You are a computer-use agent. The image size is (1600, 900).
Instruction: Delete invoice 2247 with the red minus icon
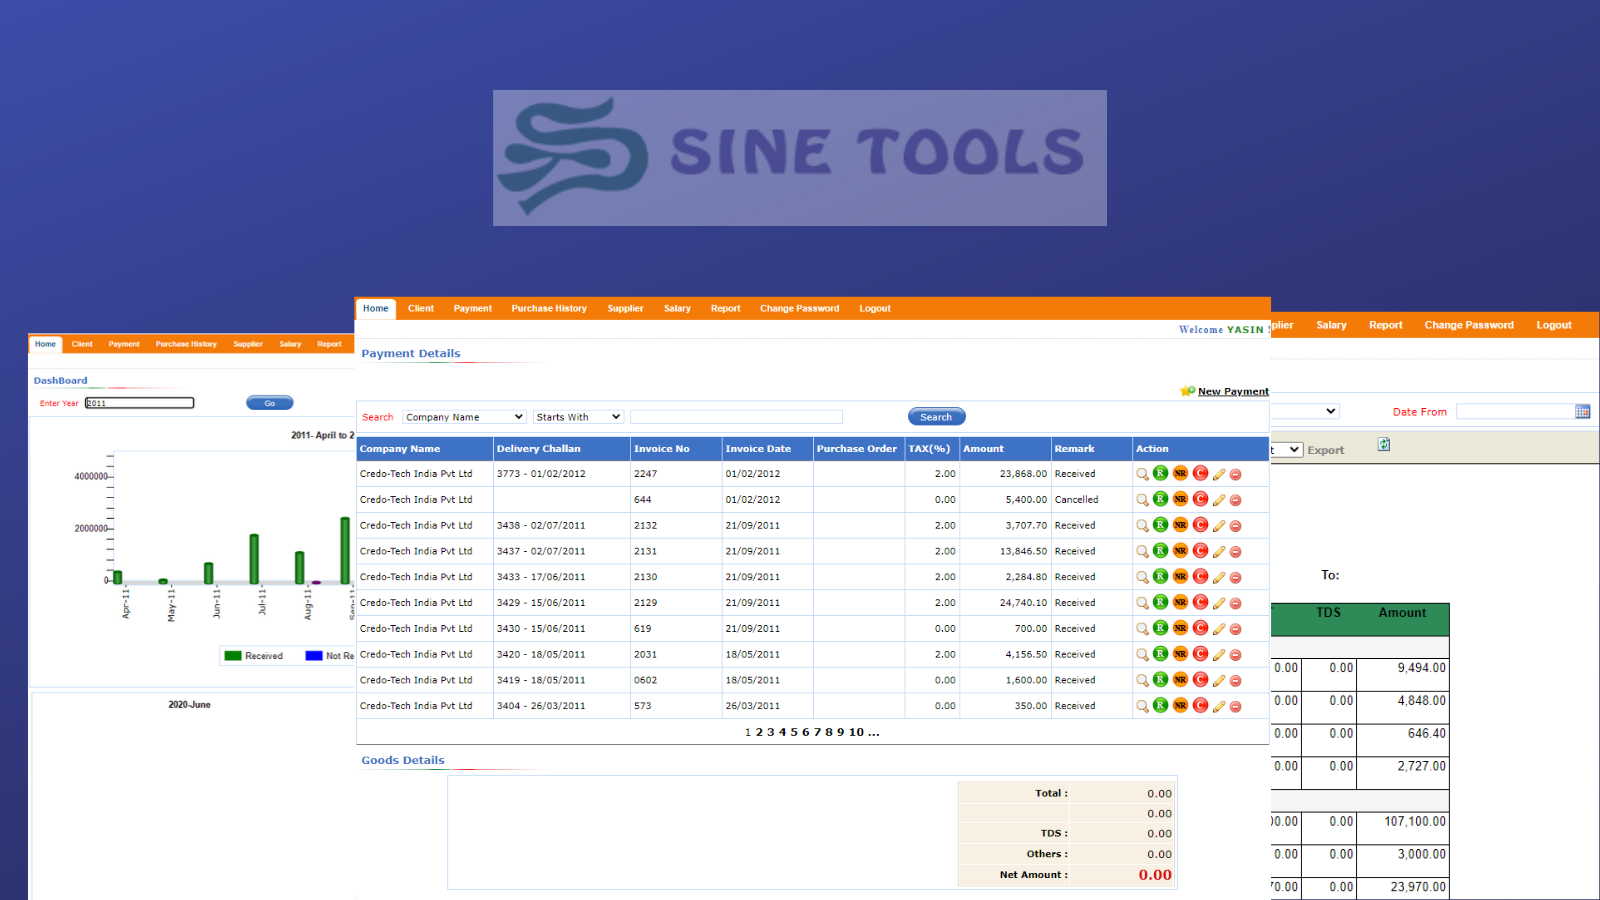pos(1236,475)
